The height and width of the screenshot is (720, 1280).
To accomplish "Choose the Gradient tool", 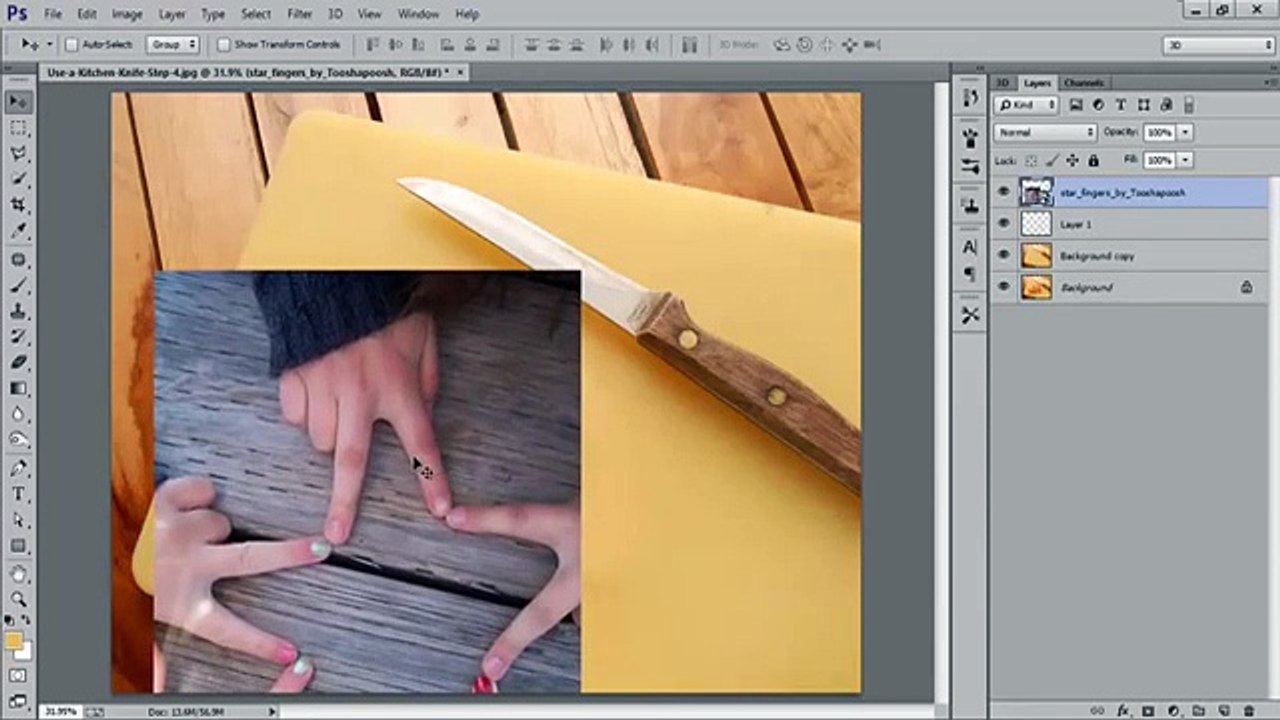I will point(18,389).
